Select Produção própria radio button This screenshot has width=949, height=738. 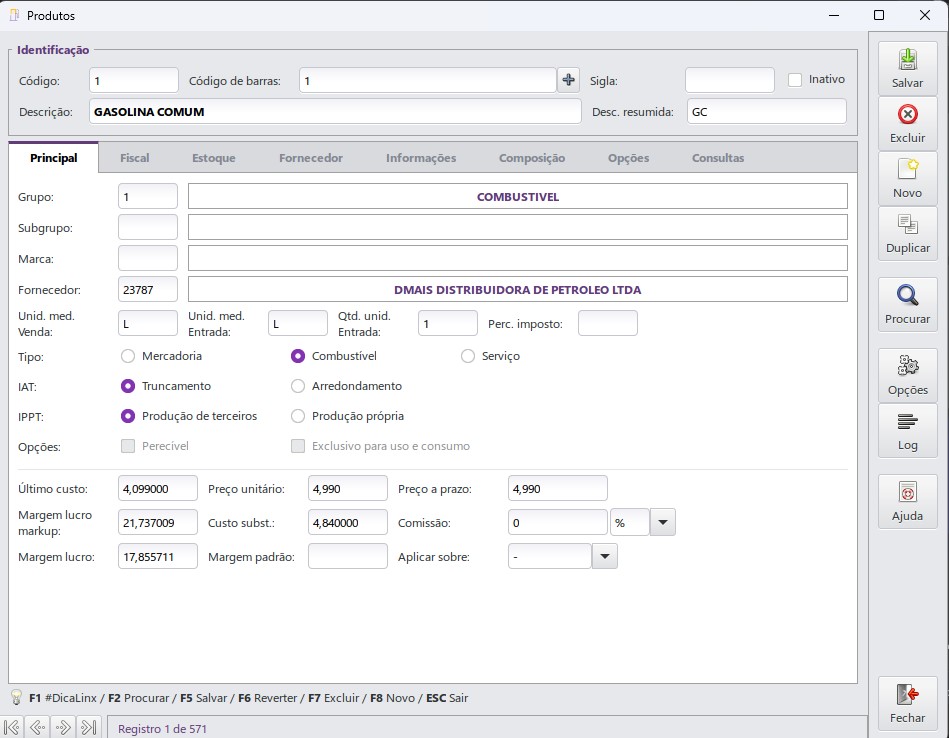298,416
